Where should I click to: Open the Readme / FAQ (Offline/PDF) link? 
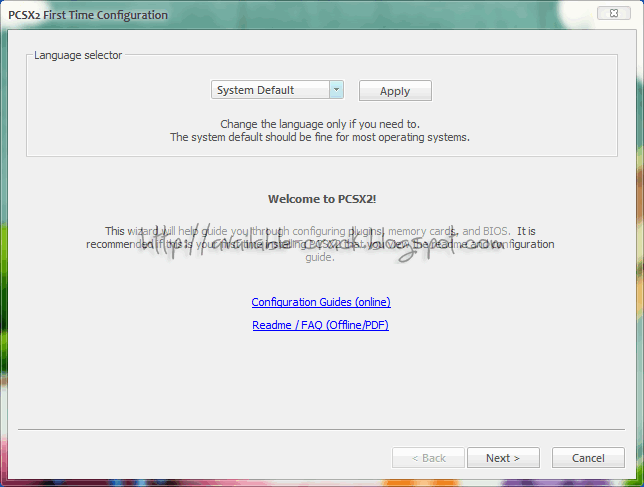[x=320, y=325]
